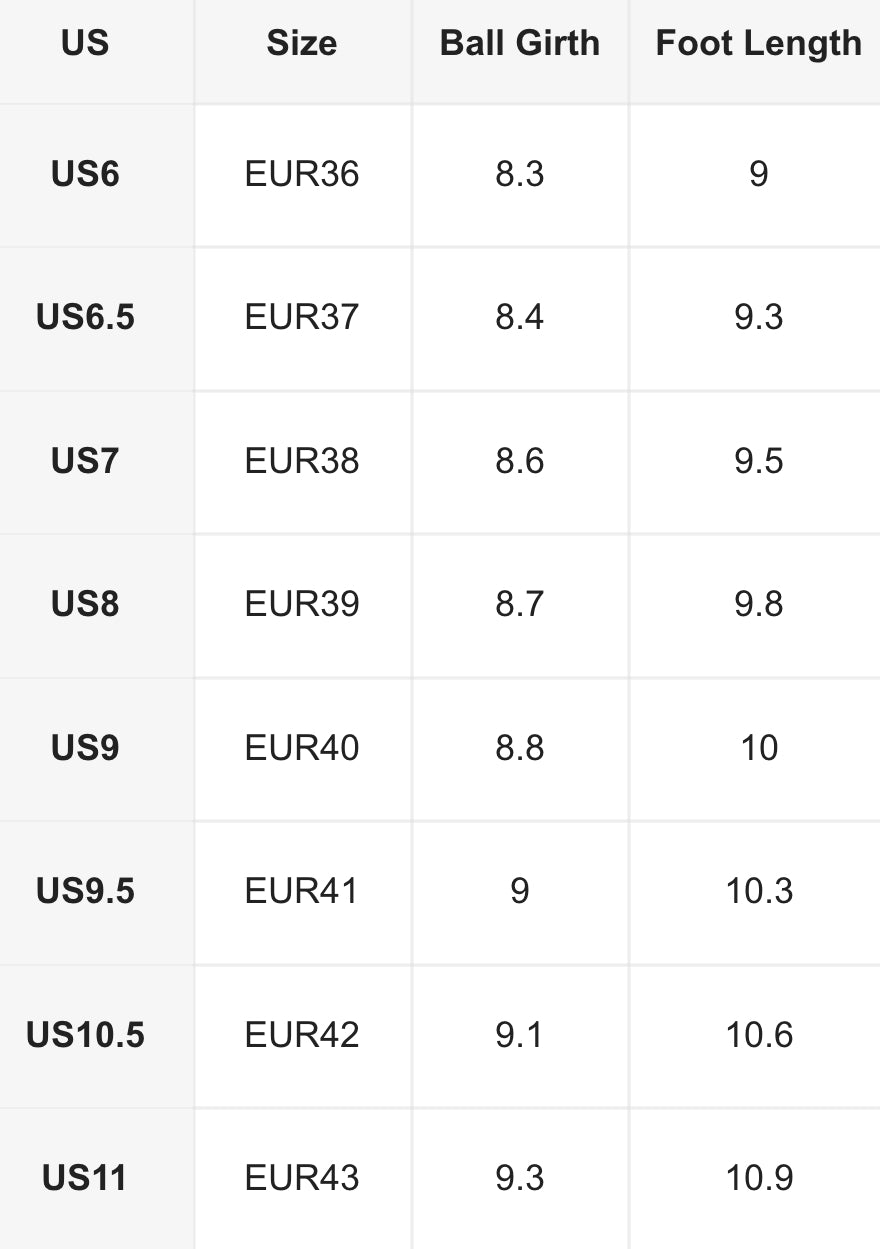
Task: Select the US7 row label
Action: [85, 461]
